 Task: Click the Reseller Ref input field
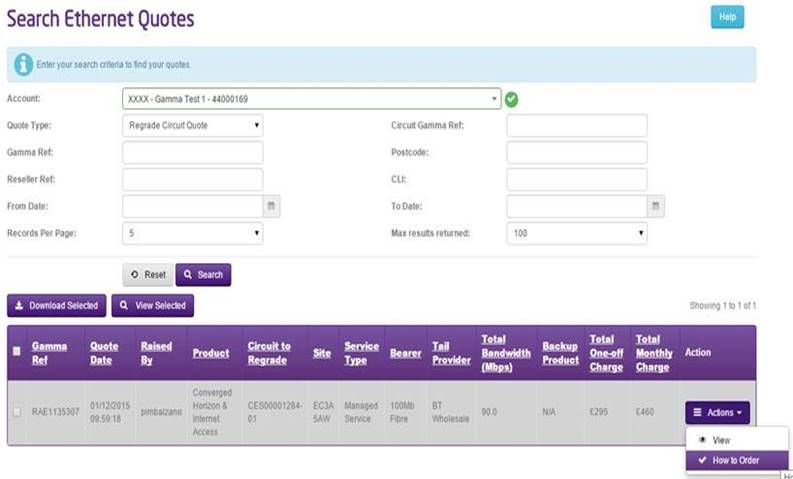tap(193, 180)
